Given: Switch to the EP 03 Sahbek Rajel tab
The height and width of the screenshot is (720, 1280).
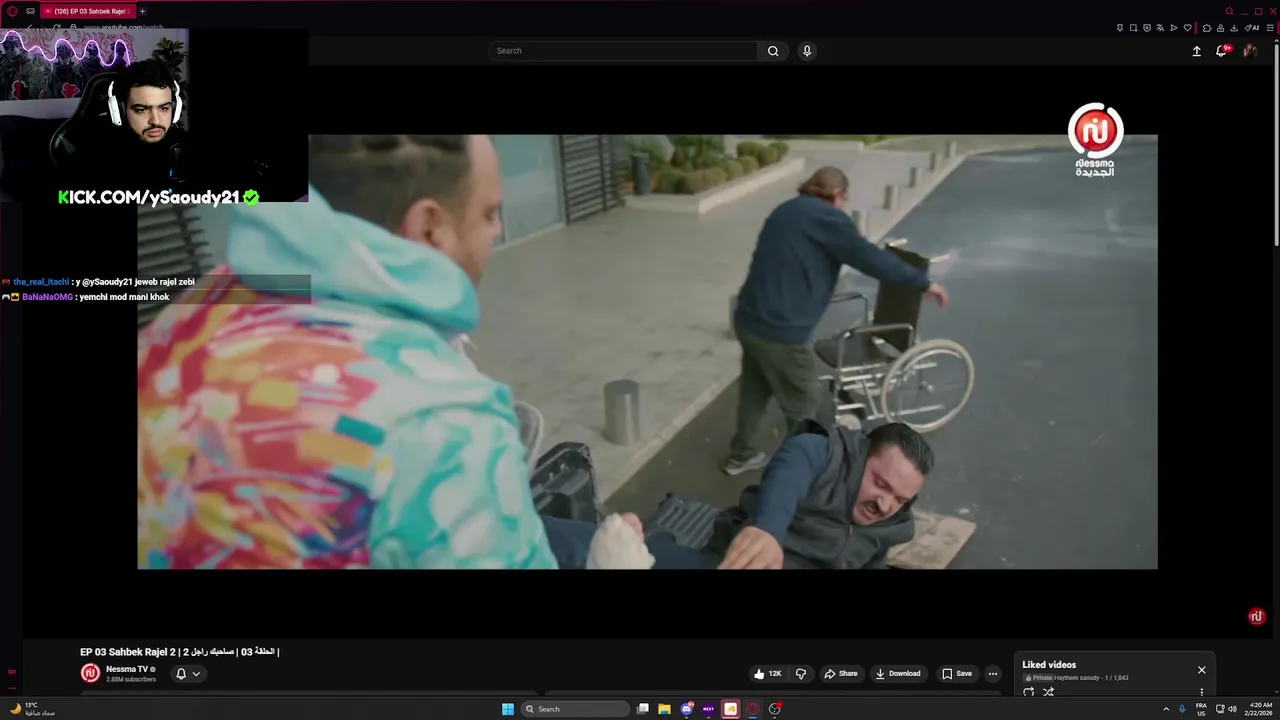Looking at the screenshot, I should (x=88, y=11).
